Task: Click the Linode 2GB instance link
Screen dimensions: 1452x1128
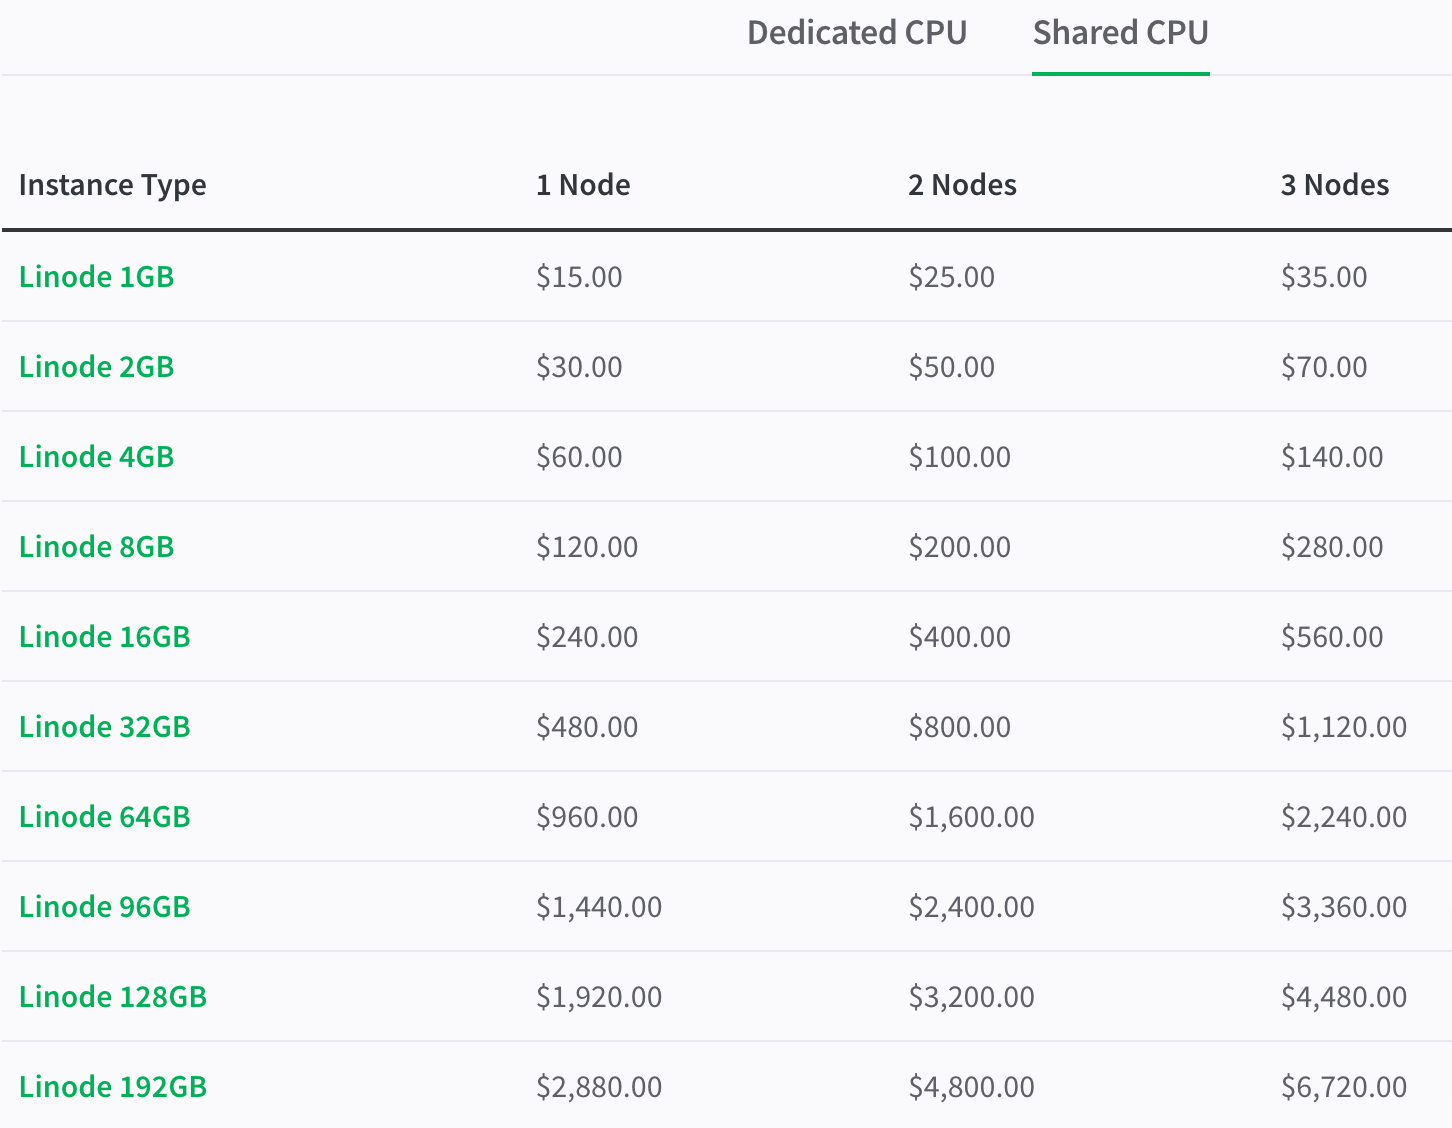Action: pyautogui.click(x=96, y=367)
